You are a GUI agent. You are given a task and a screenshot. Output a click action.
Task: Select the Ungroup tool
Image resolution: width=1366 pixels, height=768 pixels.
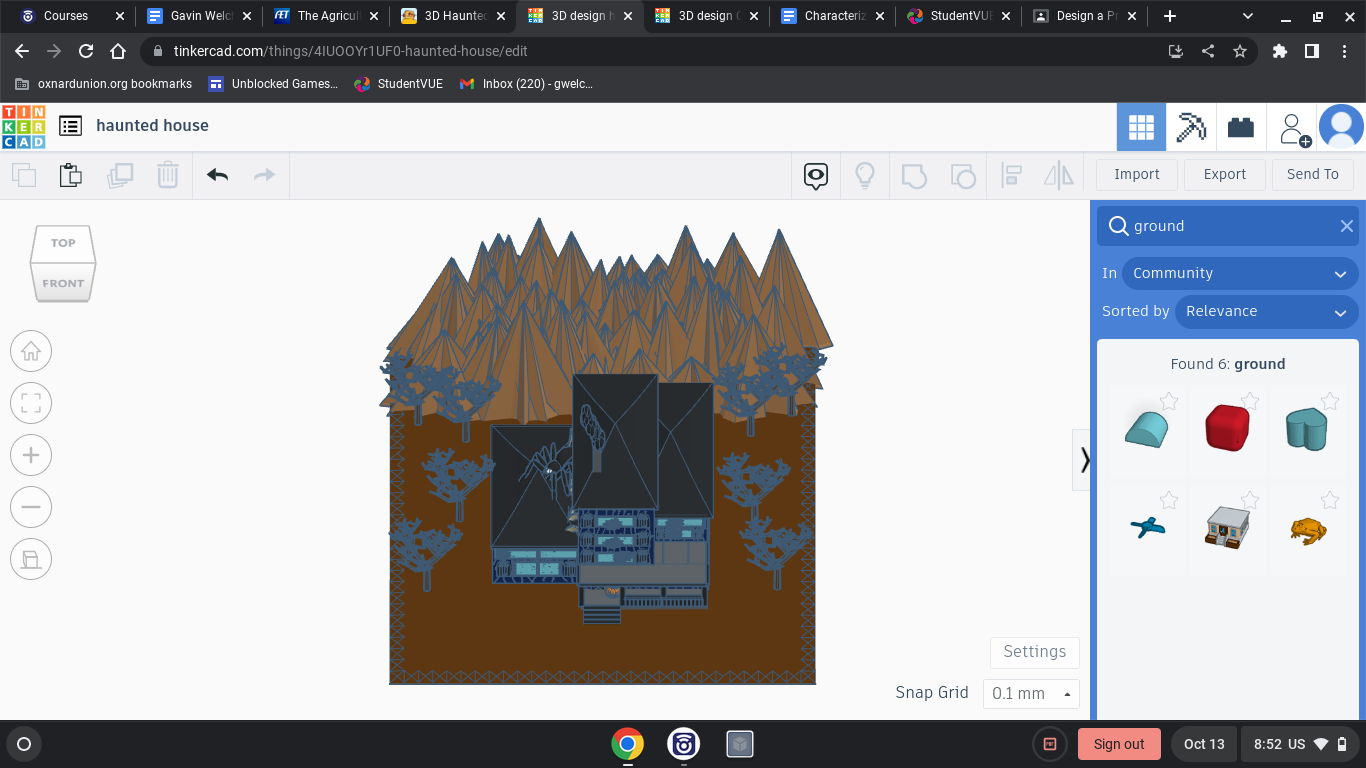pyautogui.click(x=963, y=175)
